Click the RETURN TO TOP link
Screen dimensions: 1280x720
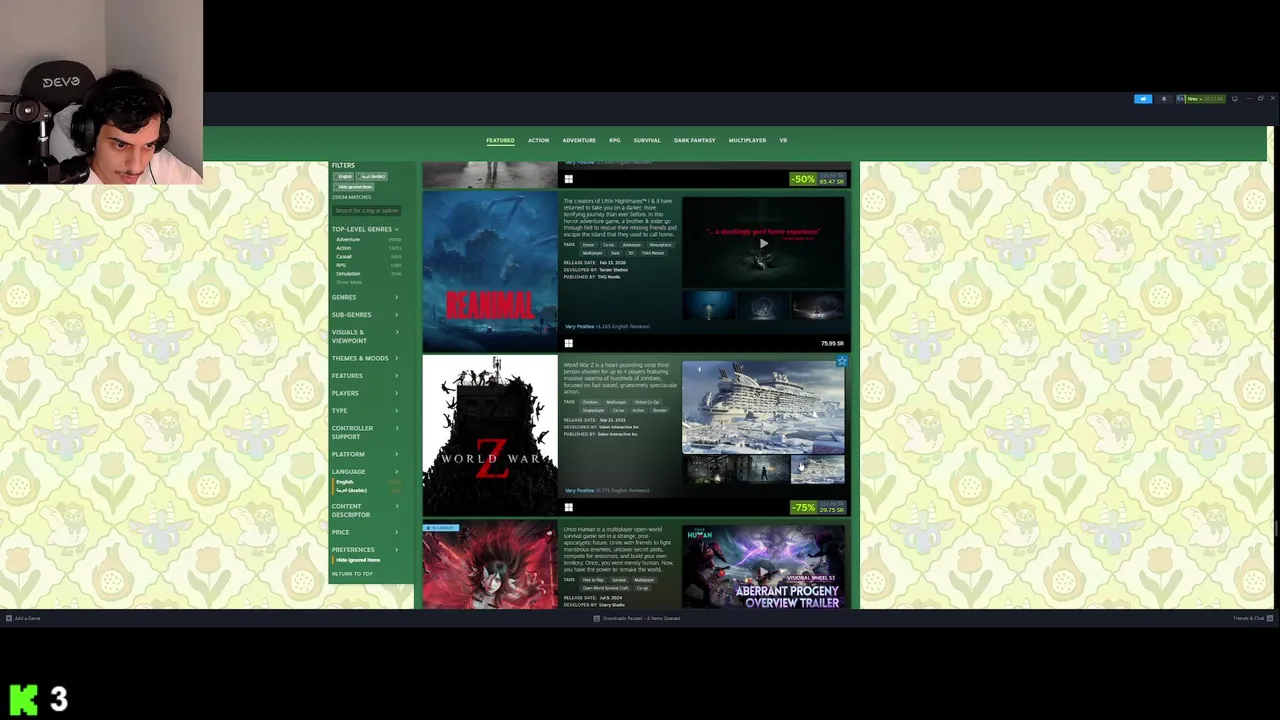tap(352, 574)
